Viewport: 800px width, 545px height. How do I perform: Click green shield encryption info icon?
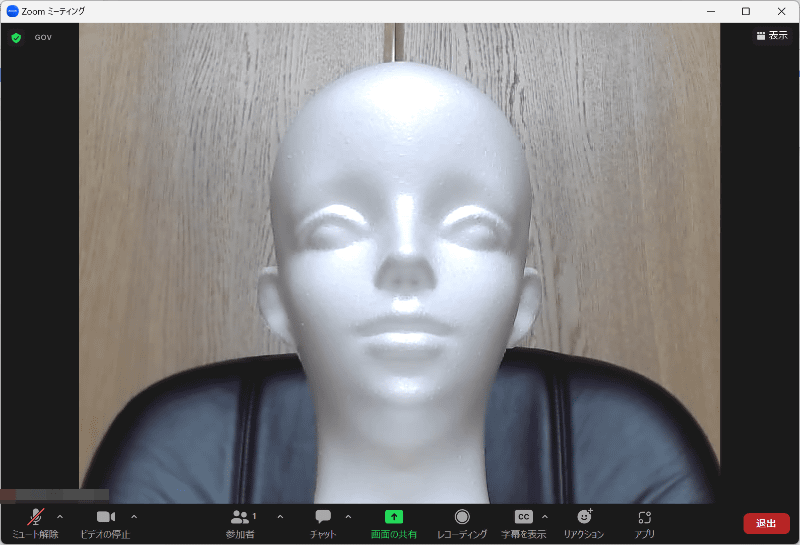pos(16,38)
